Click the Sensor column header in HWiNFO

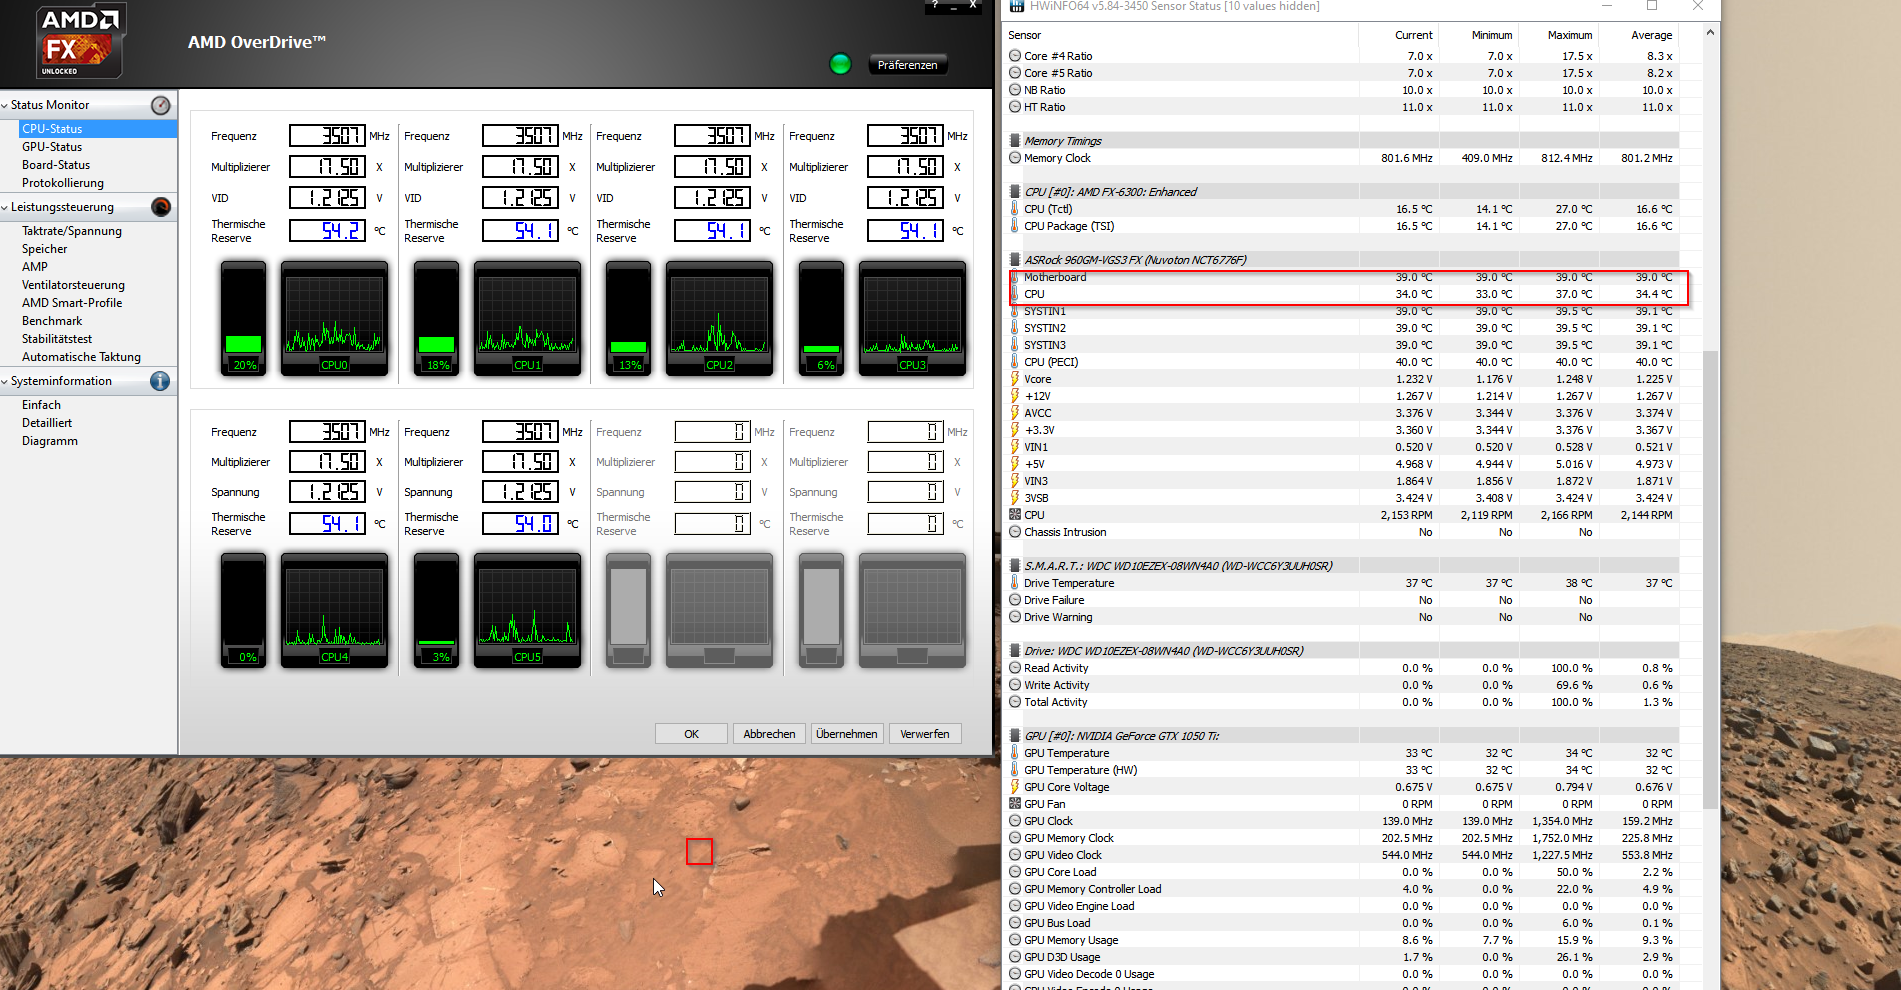point(1024,35)
